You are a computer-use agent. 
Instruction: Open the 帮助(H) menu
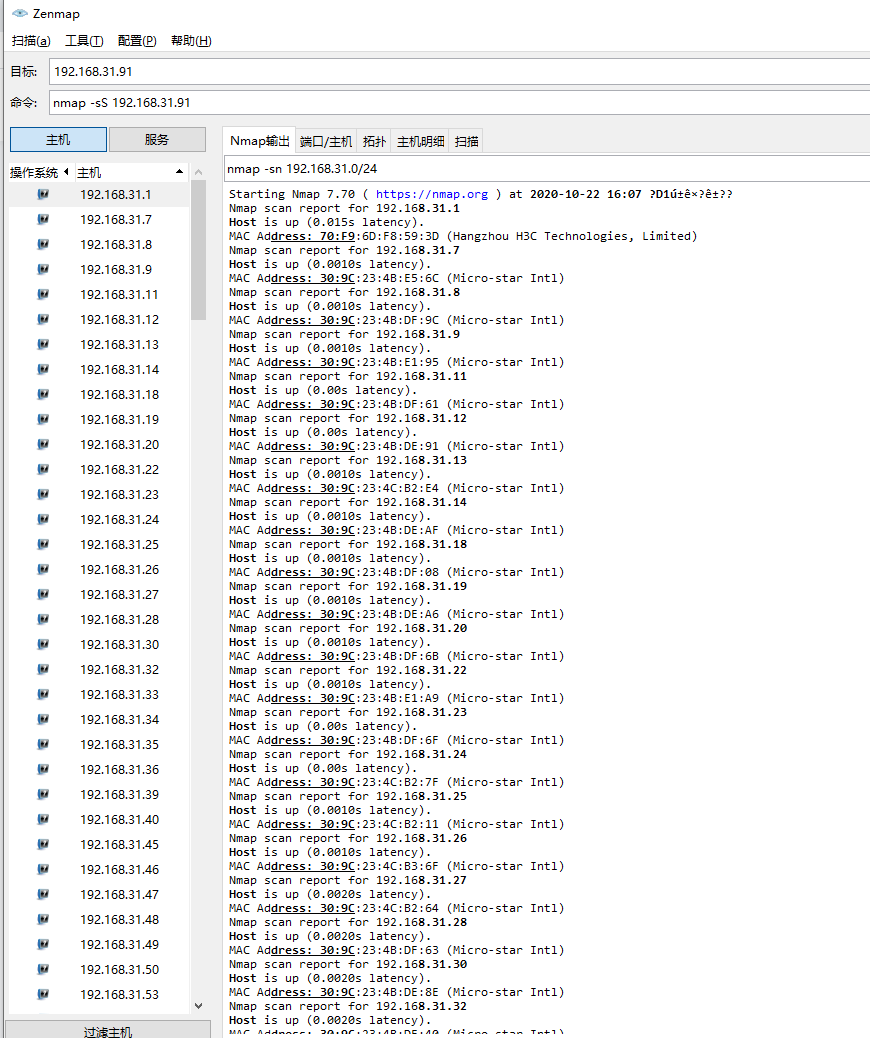(x=191, y=40)
